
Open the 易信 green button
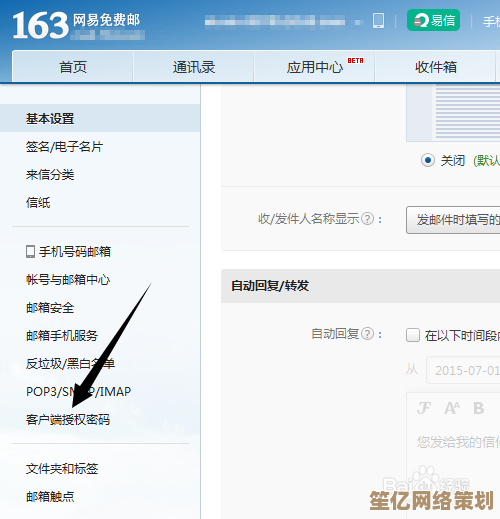(x=433, y=20)
